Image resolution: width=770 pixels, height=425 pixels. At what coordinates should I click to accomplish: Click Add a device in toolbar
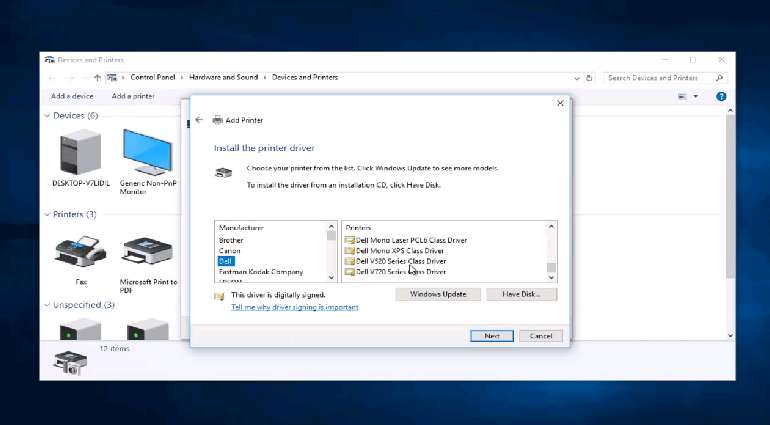point(72,96)
